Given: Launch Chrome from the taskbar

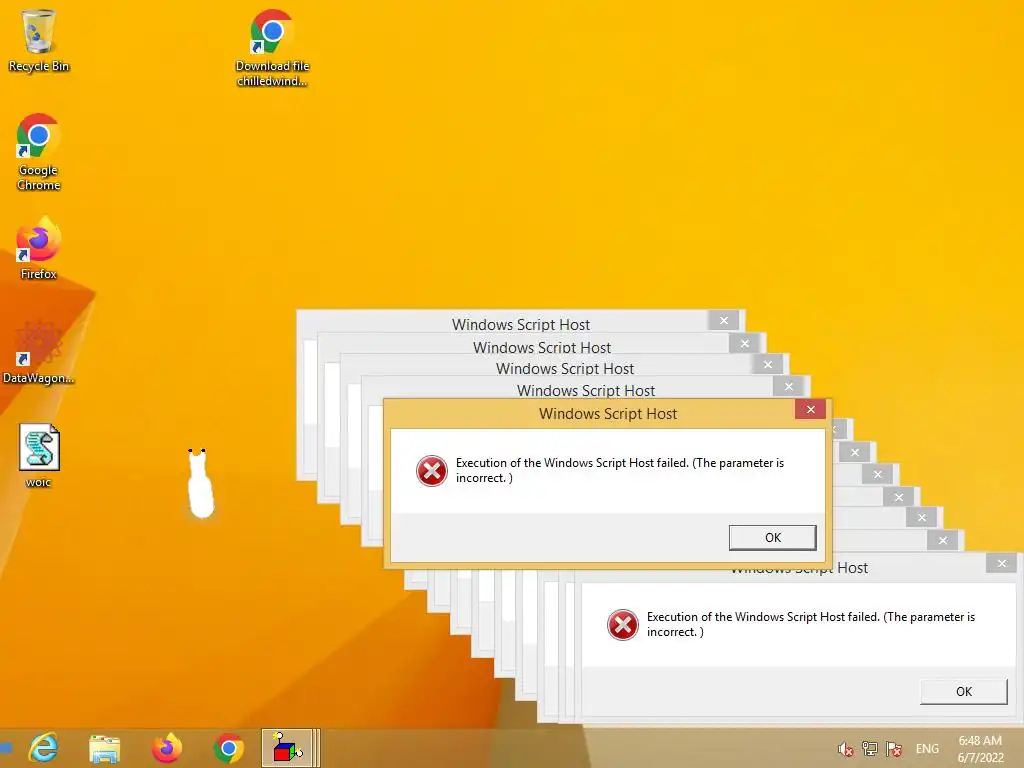Looking at the screenshot, I should (x=228, y=748).
